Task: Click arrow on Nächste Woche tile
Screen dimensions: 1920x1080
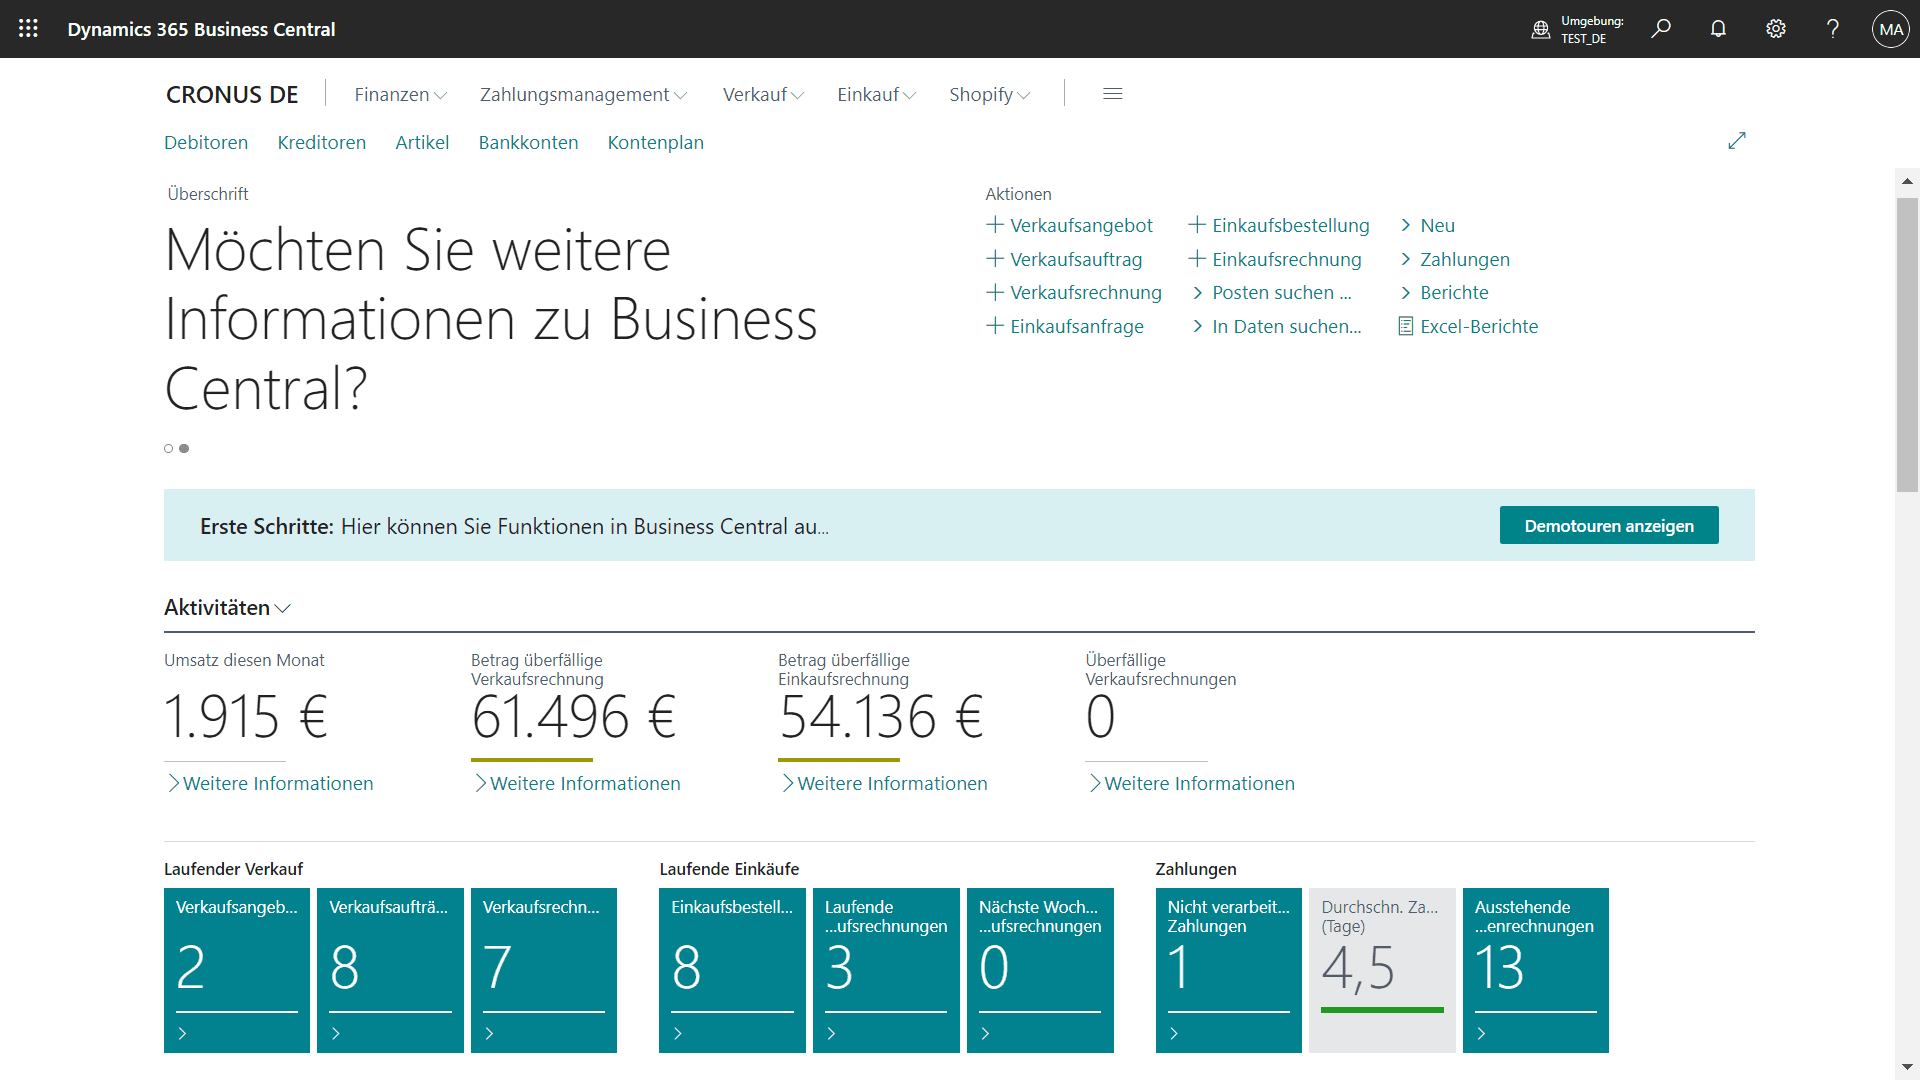Action: [986, 1033]
